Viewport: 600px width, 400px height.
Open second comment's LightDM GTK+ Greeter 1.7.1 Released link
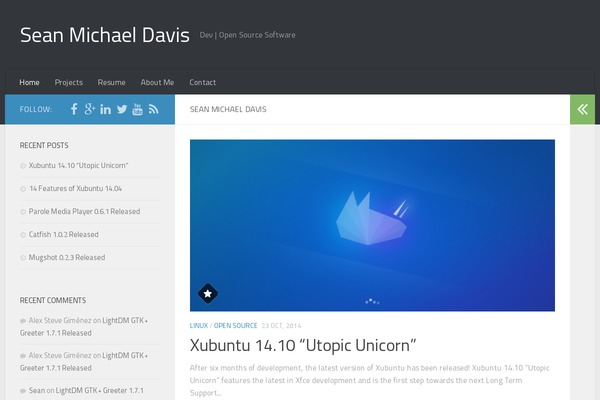84,361
